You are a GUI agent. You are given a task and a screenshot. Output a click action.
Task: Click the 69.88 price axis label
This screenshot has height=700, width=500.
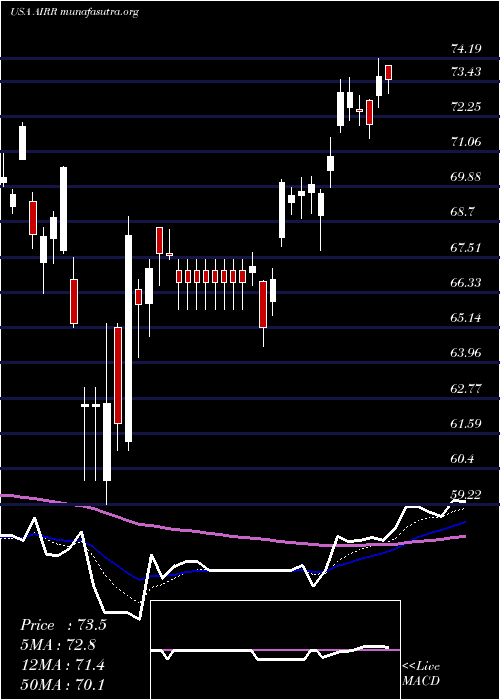[x=466, y=177]
